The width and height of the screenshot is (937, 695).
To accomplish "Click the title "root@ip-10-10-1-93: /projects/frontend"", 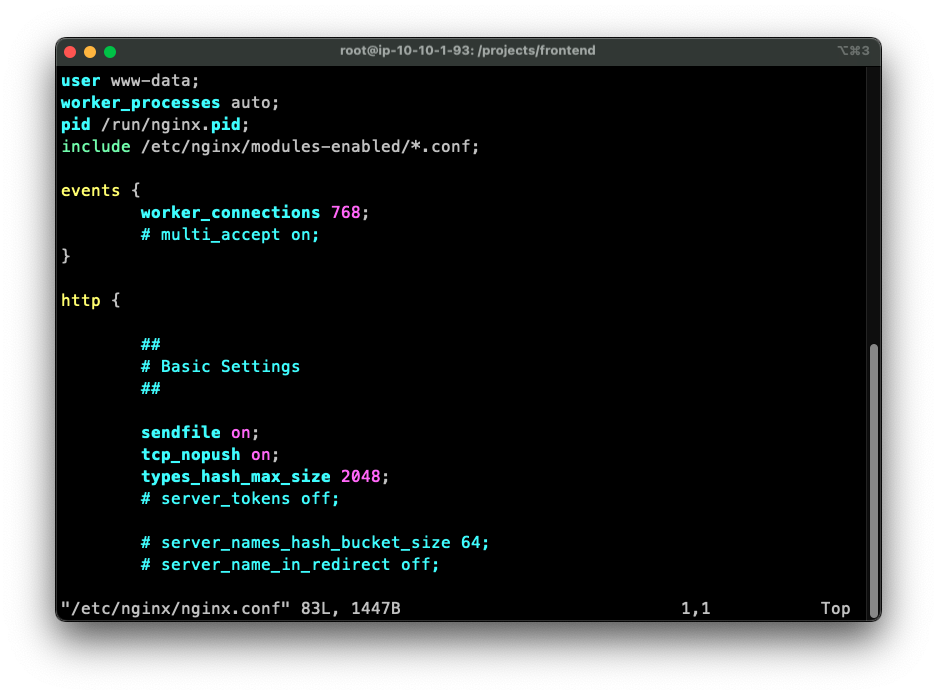I will click(x=470, y=50).
